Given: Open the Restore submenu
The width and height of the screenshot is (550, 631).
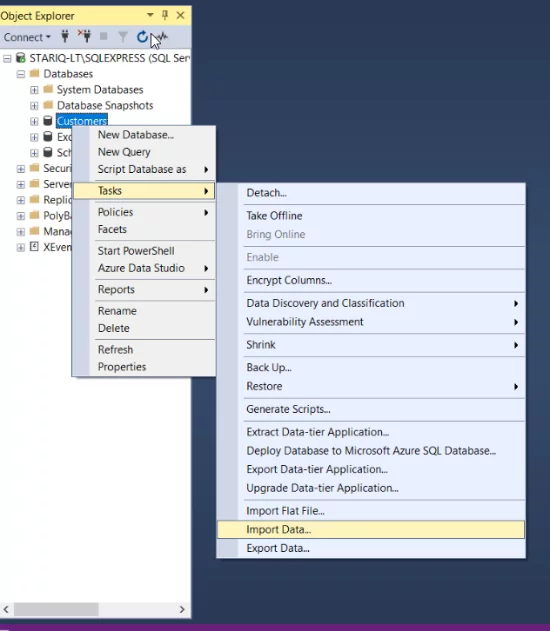Looking at the screenshot, I should click(x=371, y=386).
